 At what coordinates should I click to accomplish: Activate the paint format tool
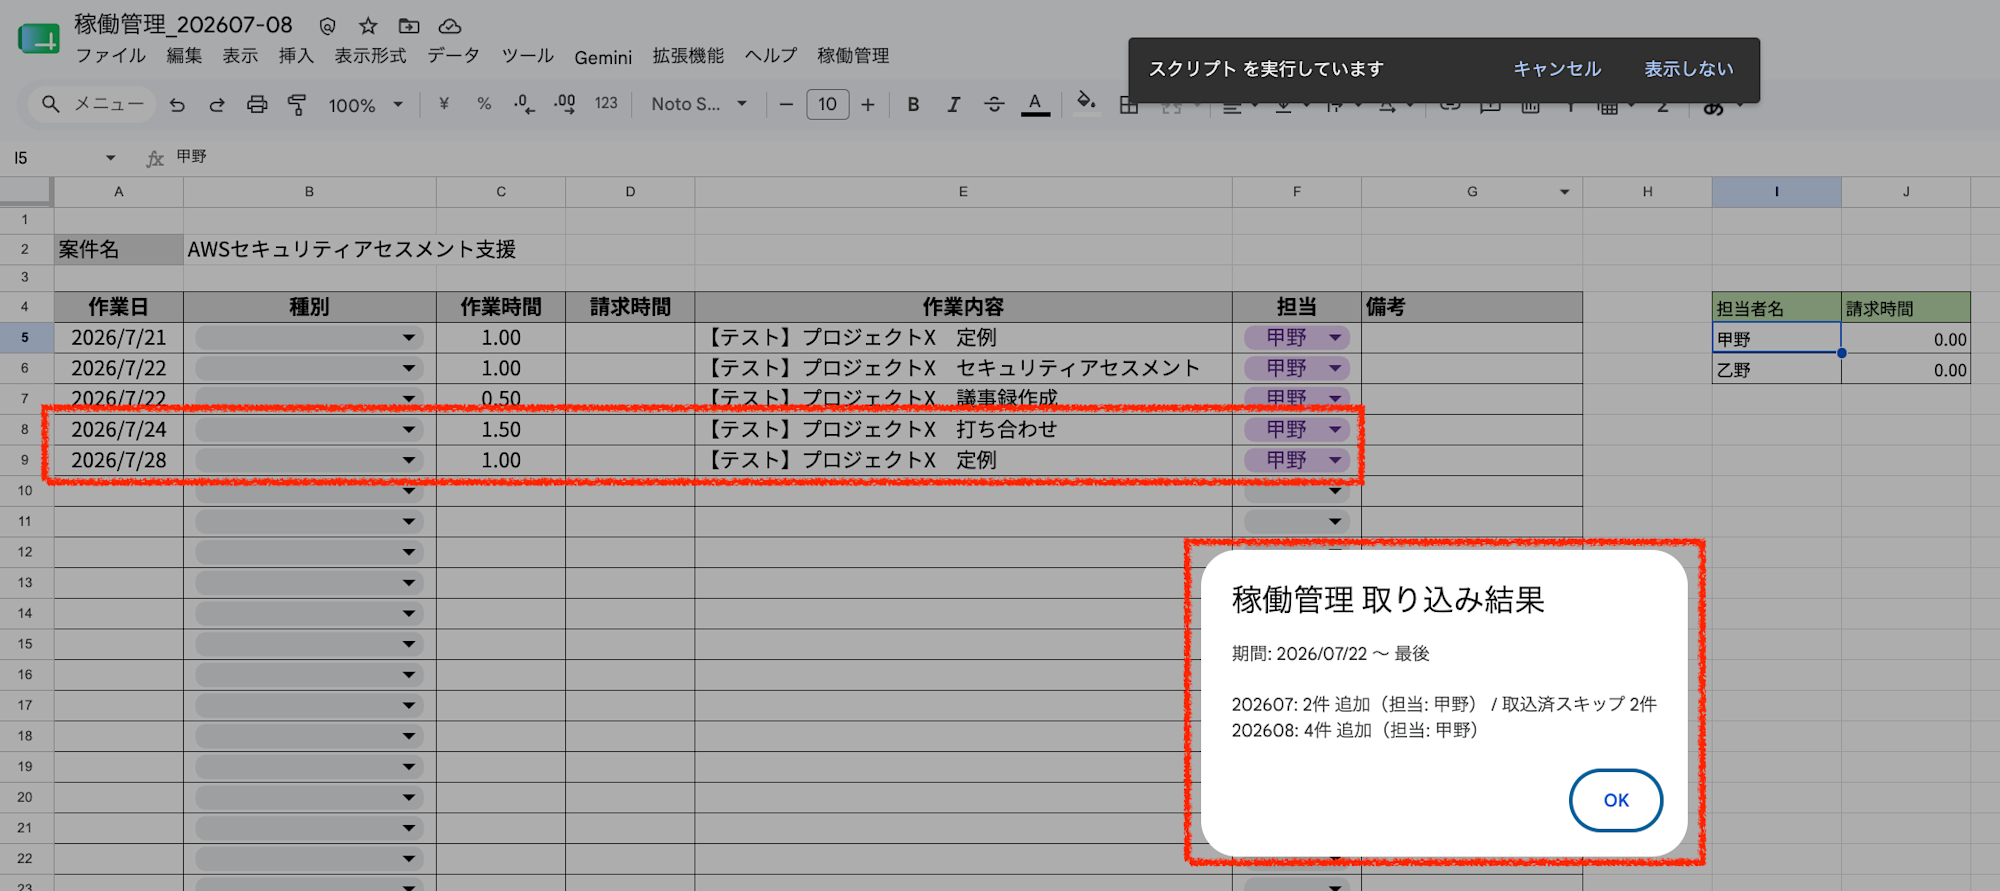pyautogui.click(x=297, y=105)
